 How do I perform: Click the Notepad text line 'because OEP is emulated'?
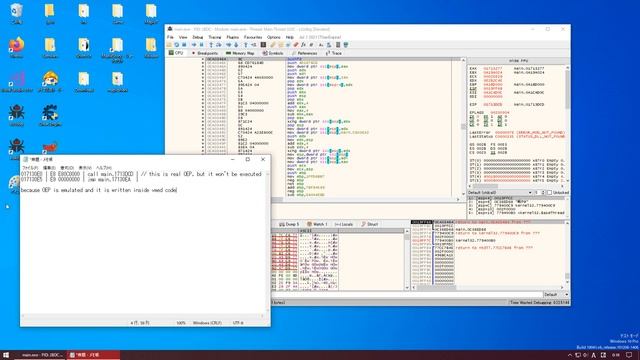98,190
